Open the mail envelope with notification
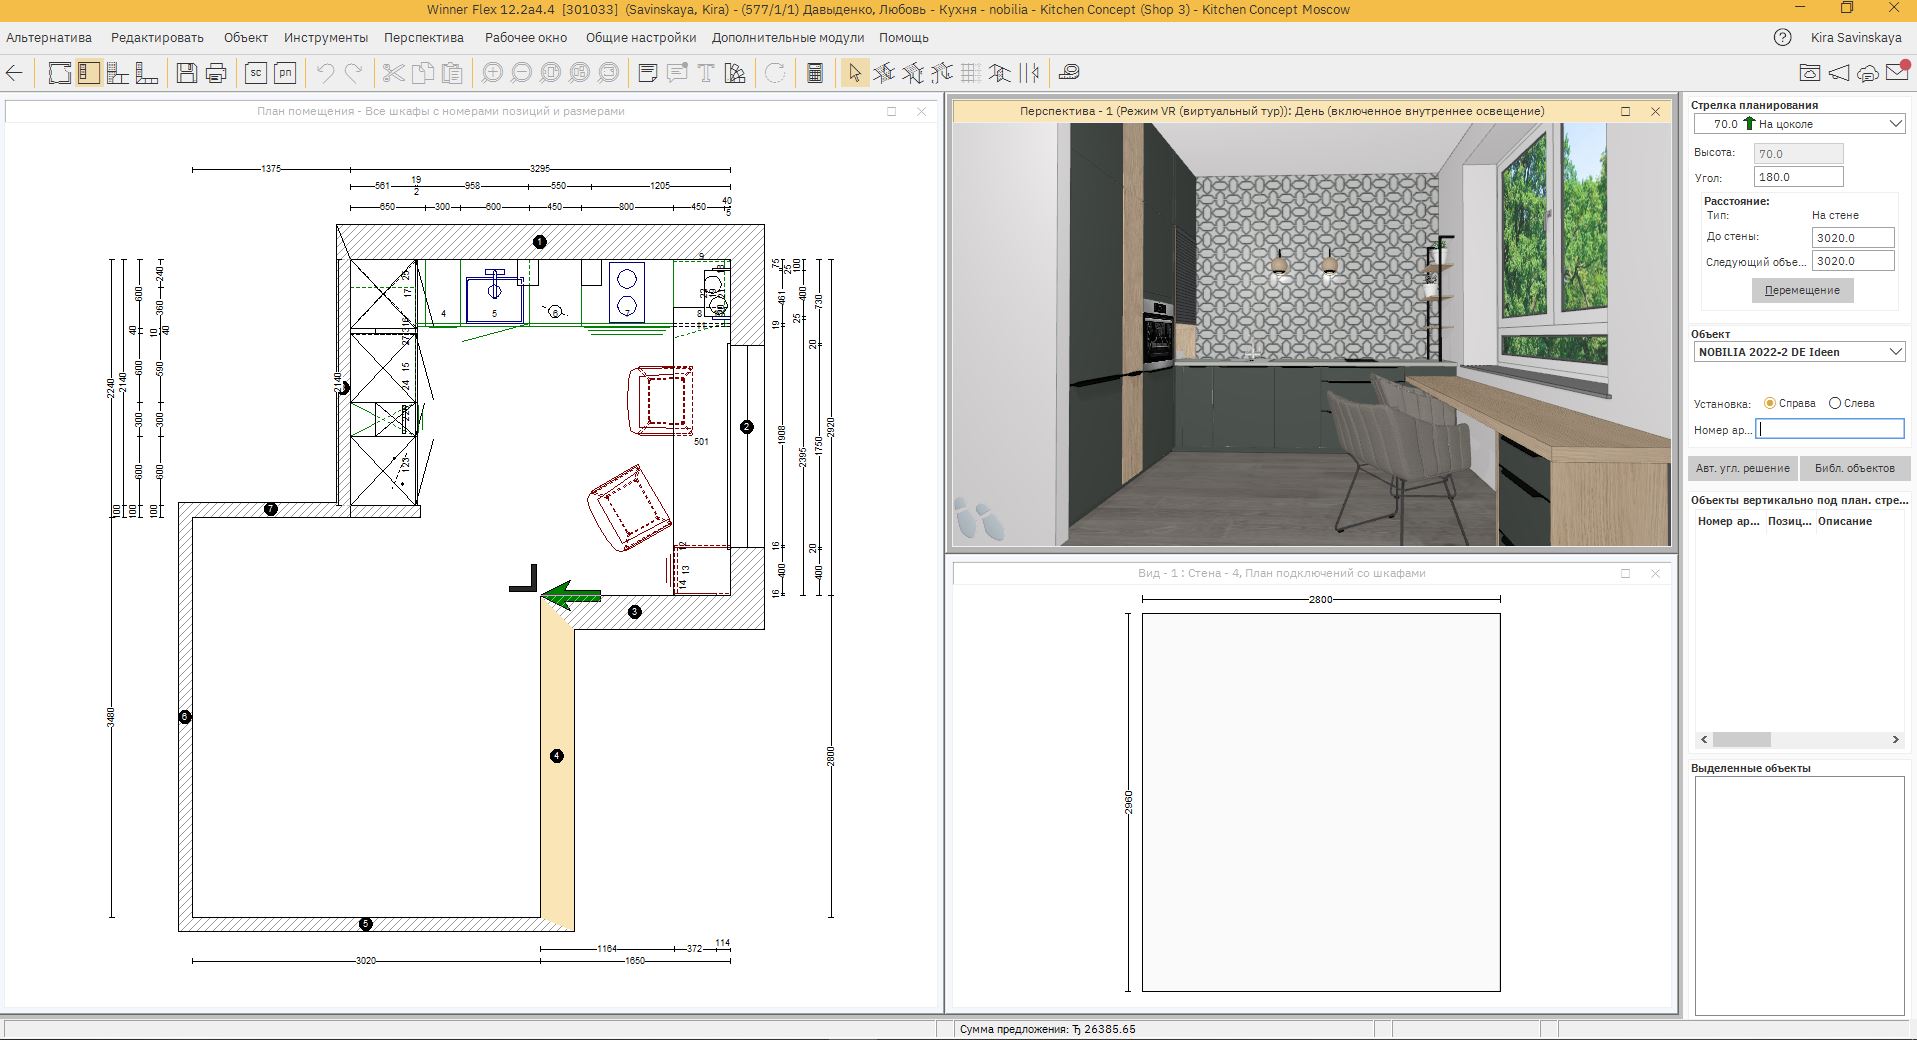 click(x=1897, y=71)
